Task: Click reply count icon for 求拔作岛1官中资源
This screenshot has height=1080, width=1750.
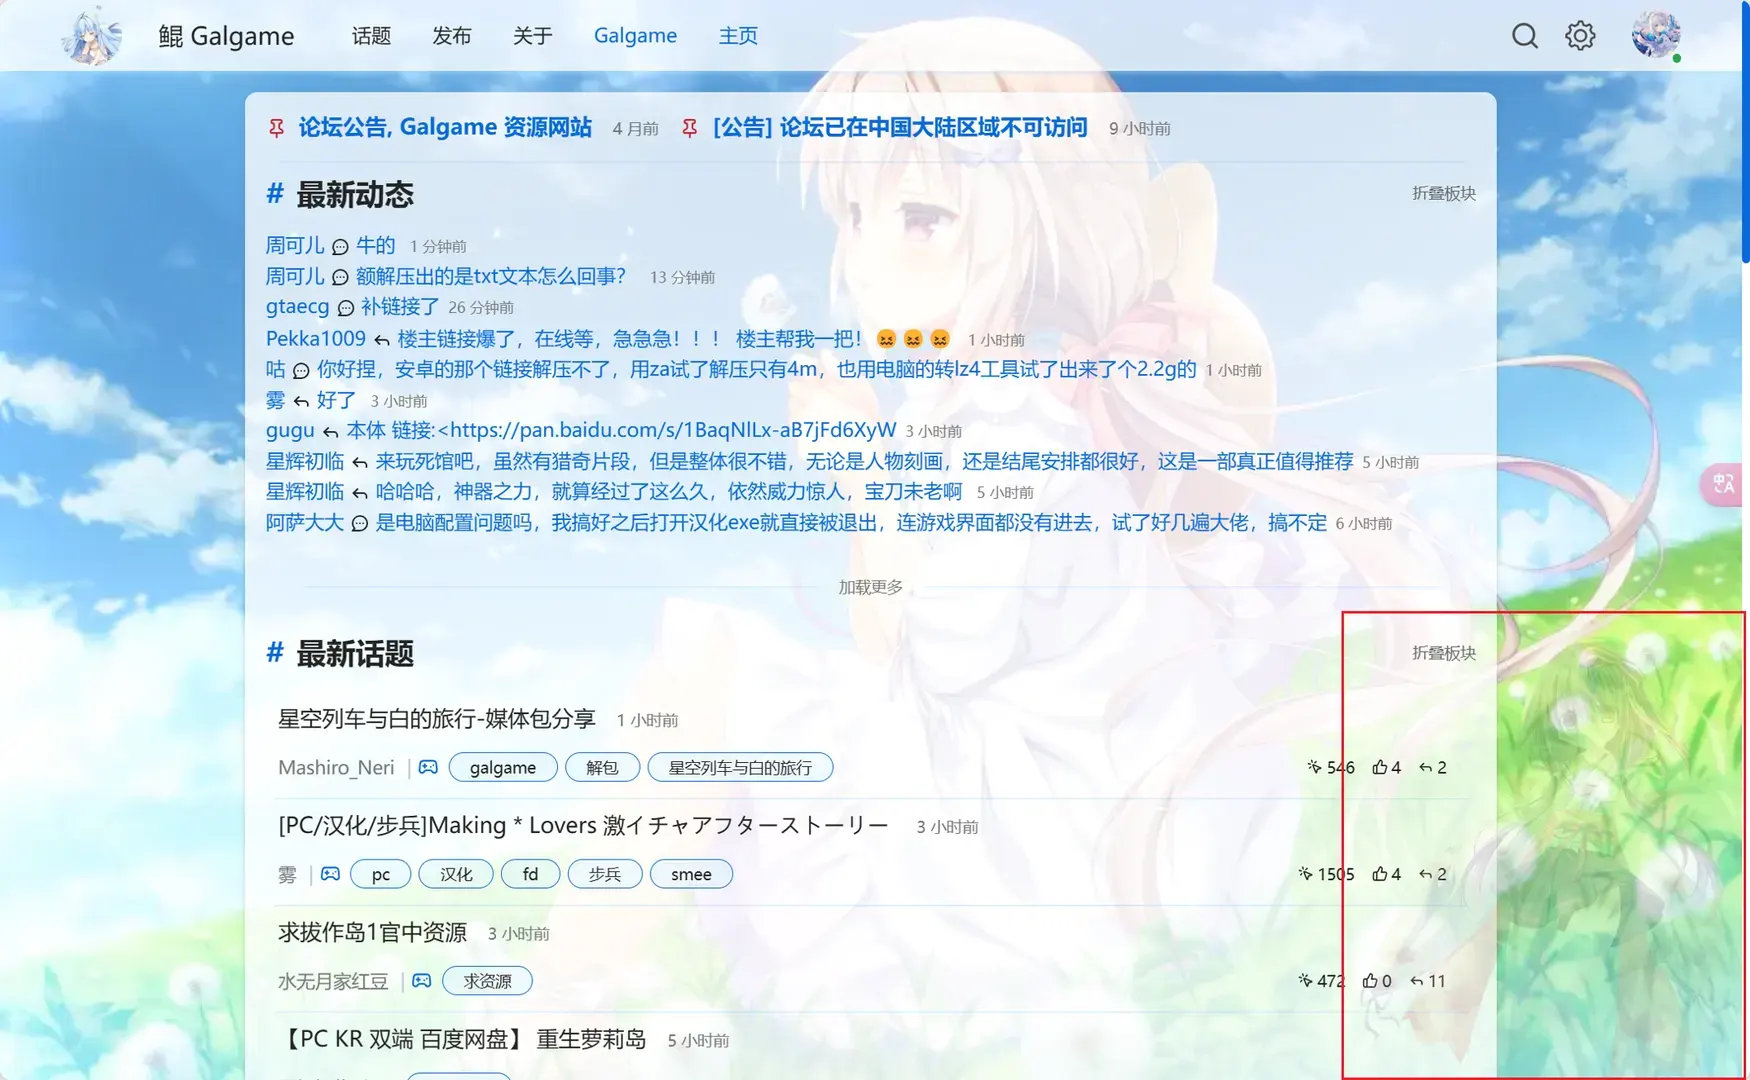Action: [1416, 981]
